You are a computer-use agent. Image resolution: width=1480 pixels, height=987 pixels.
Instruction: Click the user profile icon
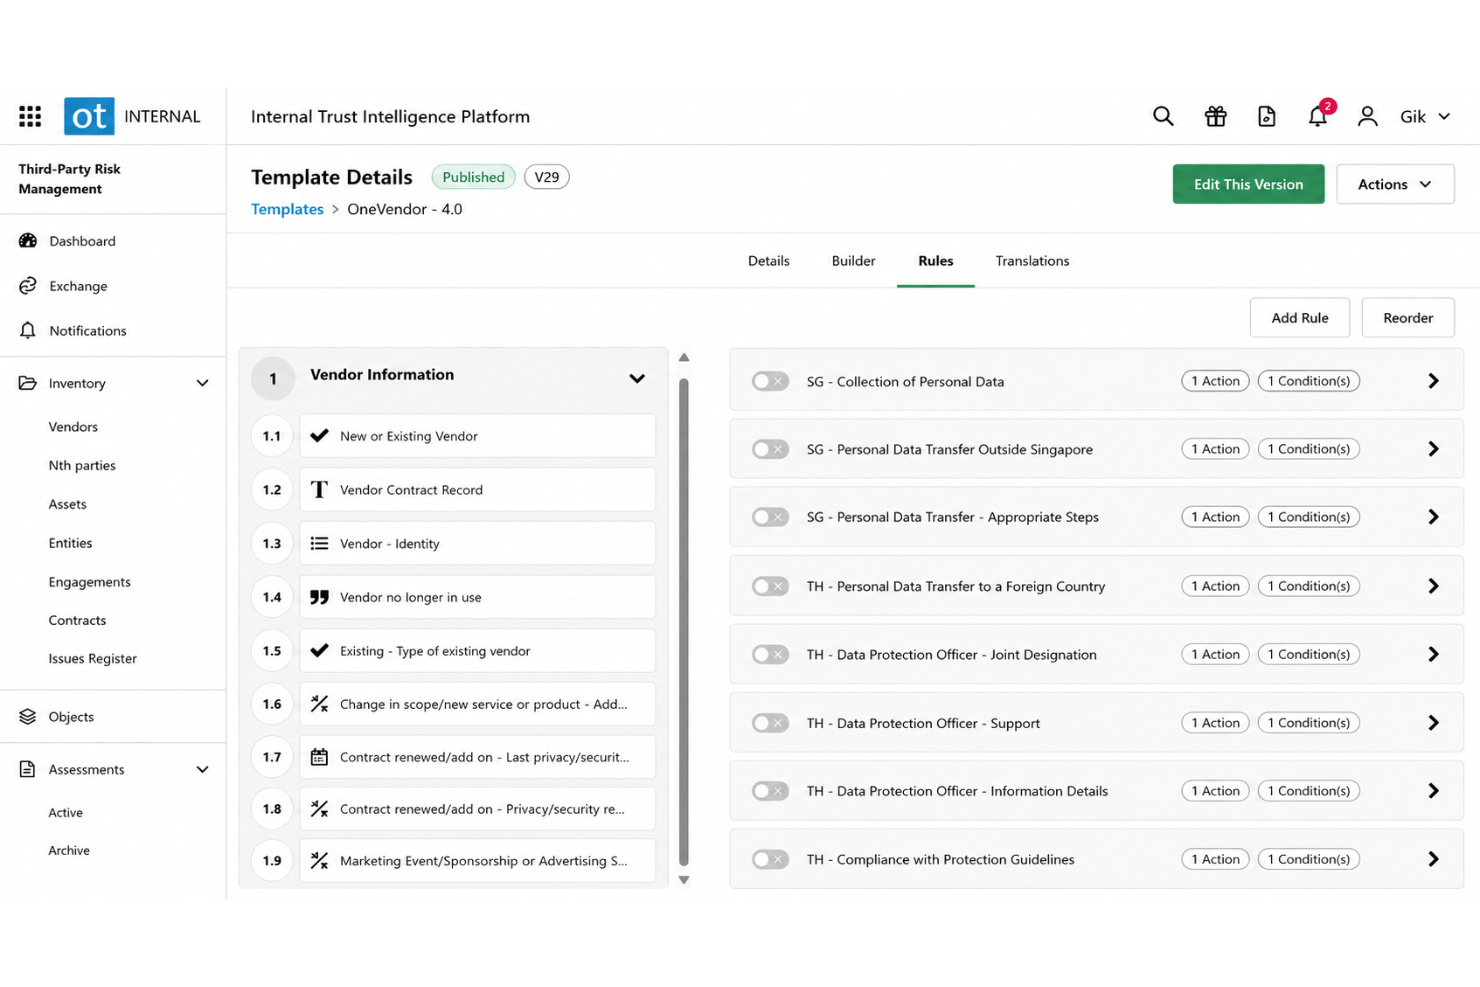[1367, 116]
